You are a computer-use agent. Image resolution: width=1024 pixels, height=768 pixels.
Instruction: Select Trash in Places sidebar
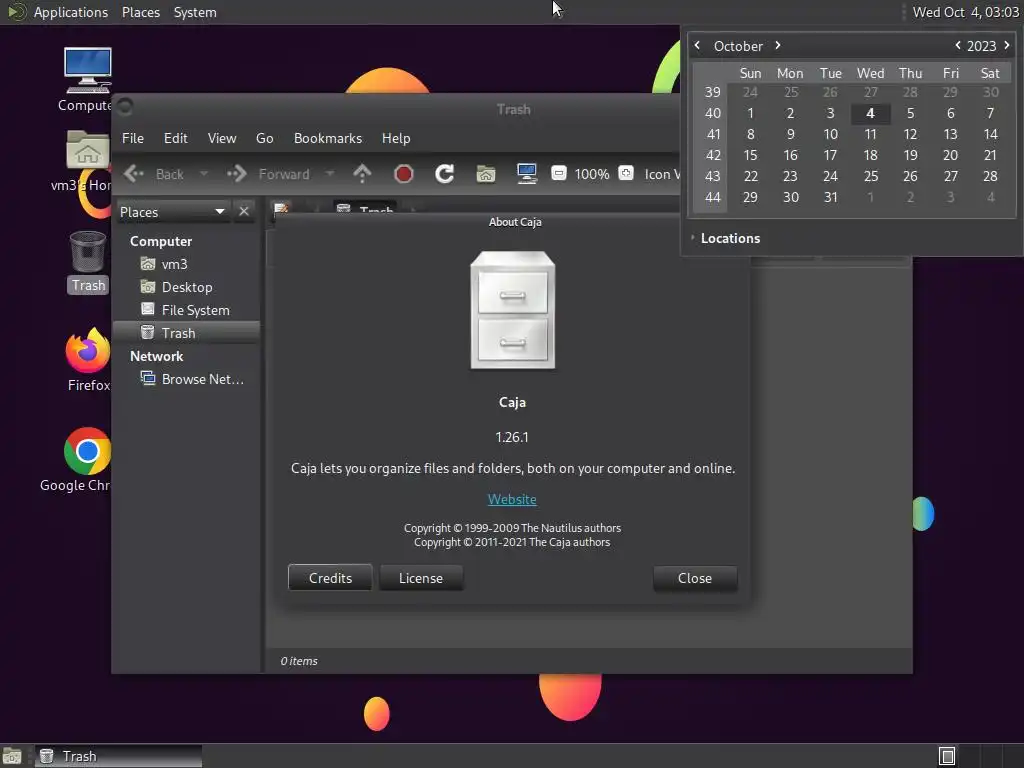point(186,333)
